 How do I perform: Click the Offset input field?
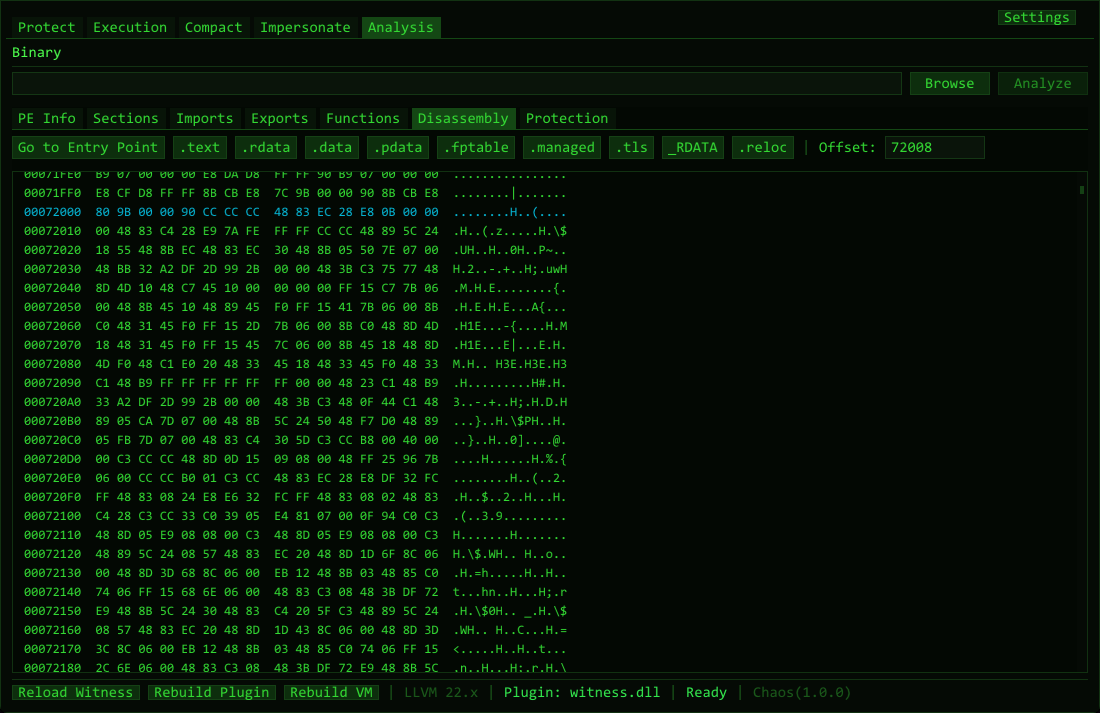(x=934, y=148)
